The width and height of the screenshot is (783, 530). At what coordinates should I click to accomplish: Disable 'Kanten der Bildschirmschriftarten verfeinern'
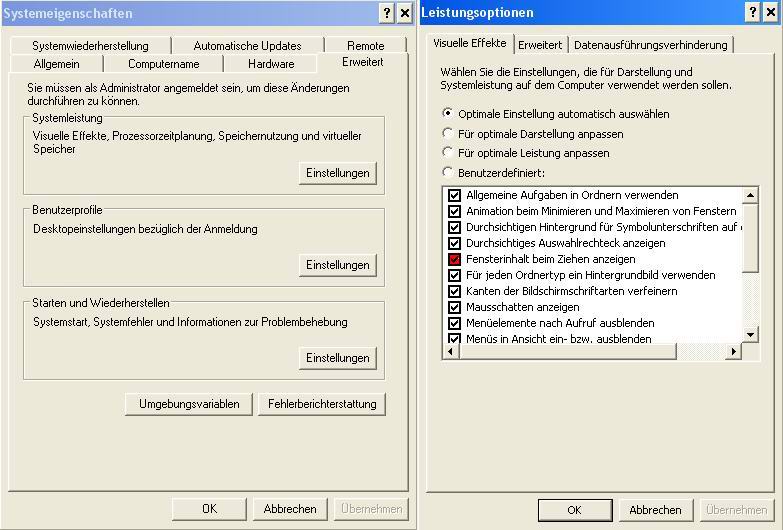click(454, 291)
